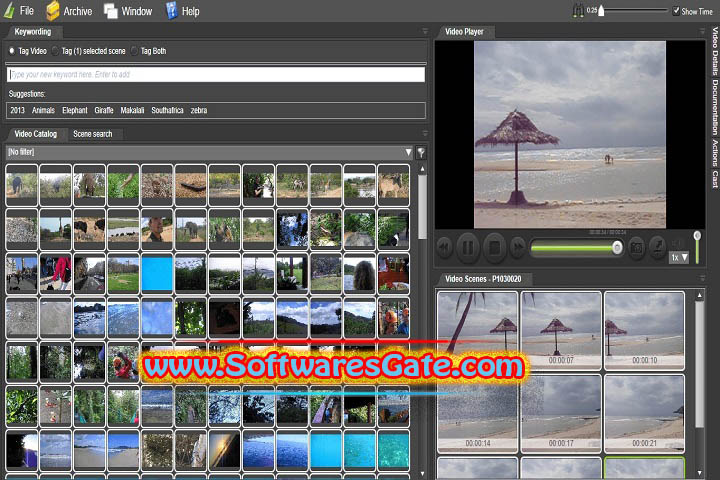Pause the video playback
The width and height of the screenshot is (720, 480).
467,248
